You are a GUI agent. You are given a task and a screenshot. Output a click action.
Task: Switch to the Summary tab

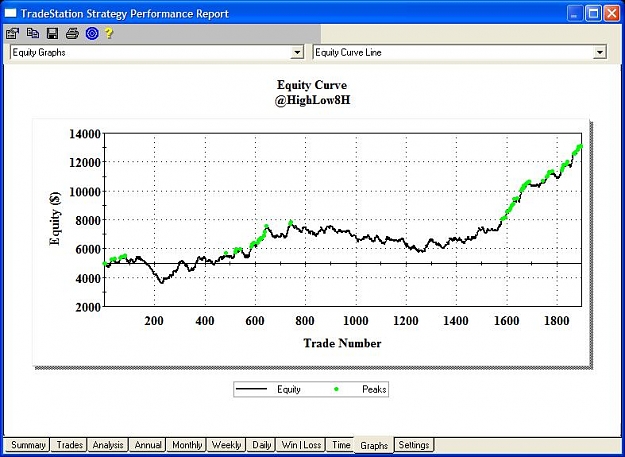point(27,445)
